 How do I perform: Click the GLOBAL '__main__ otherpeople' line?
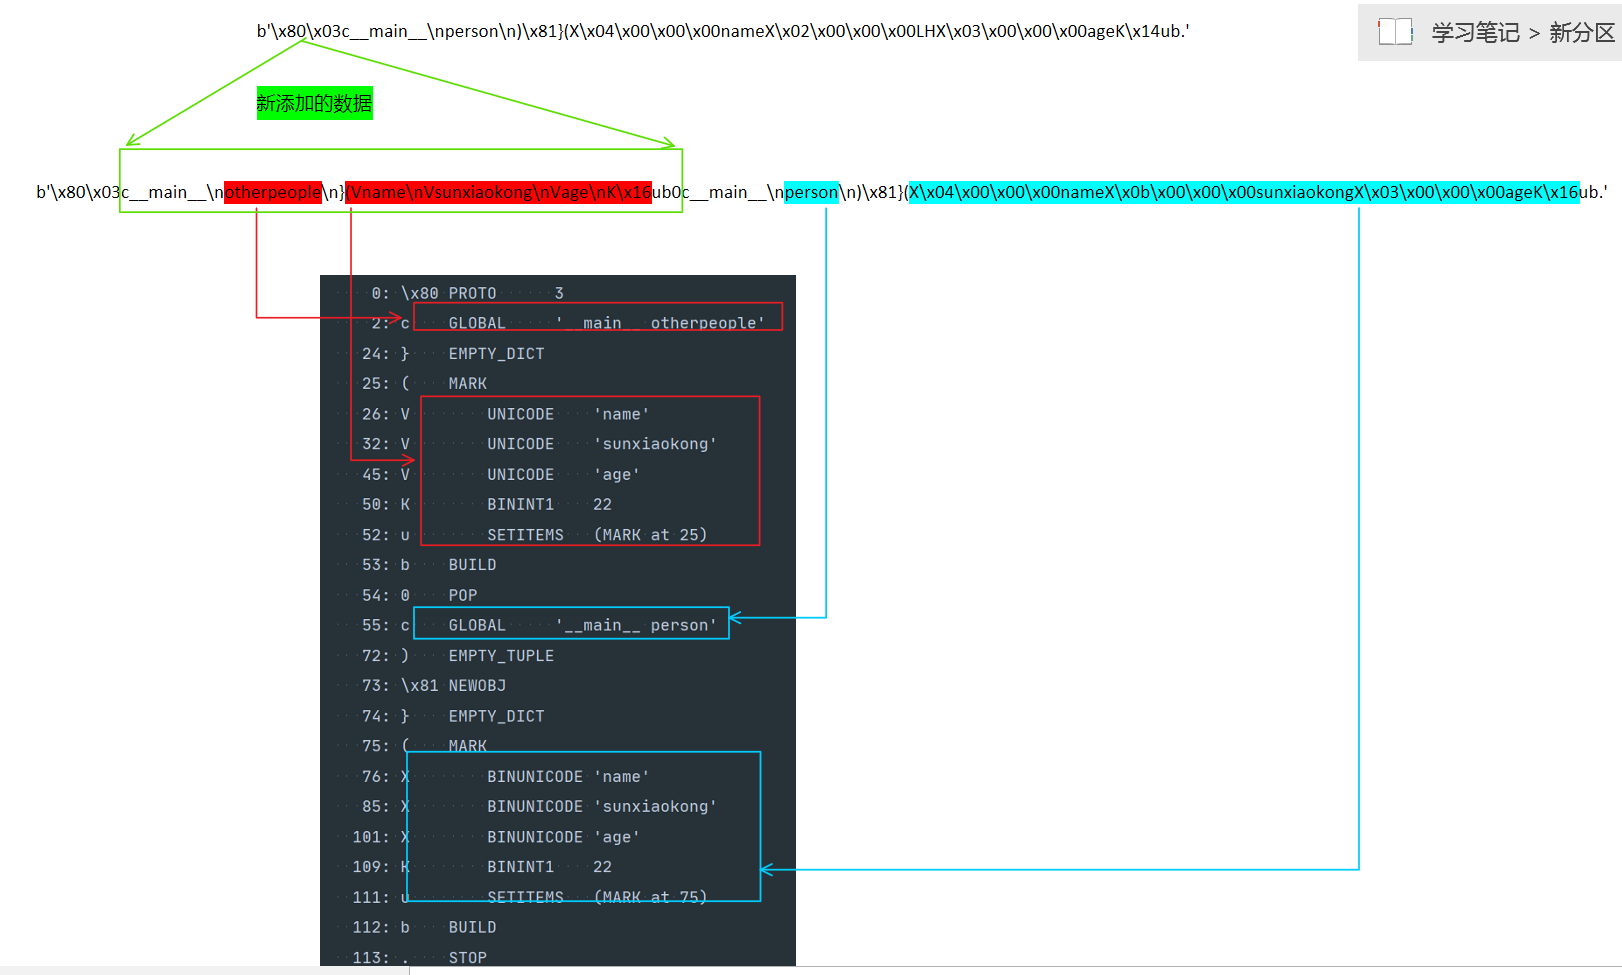tap(598, 323)
